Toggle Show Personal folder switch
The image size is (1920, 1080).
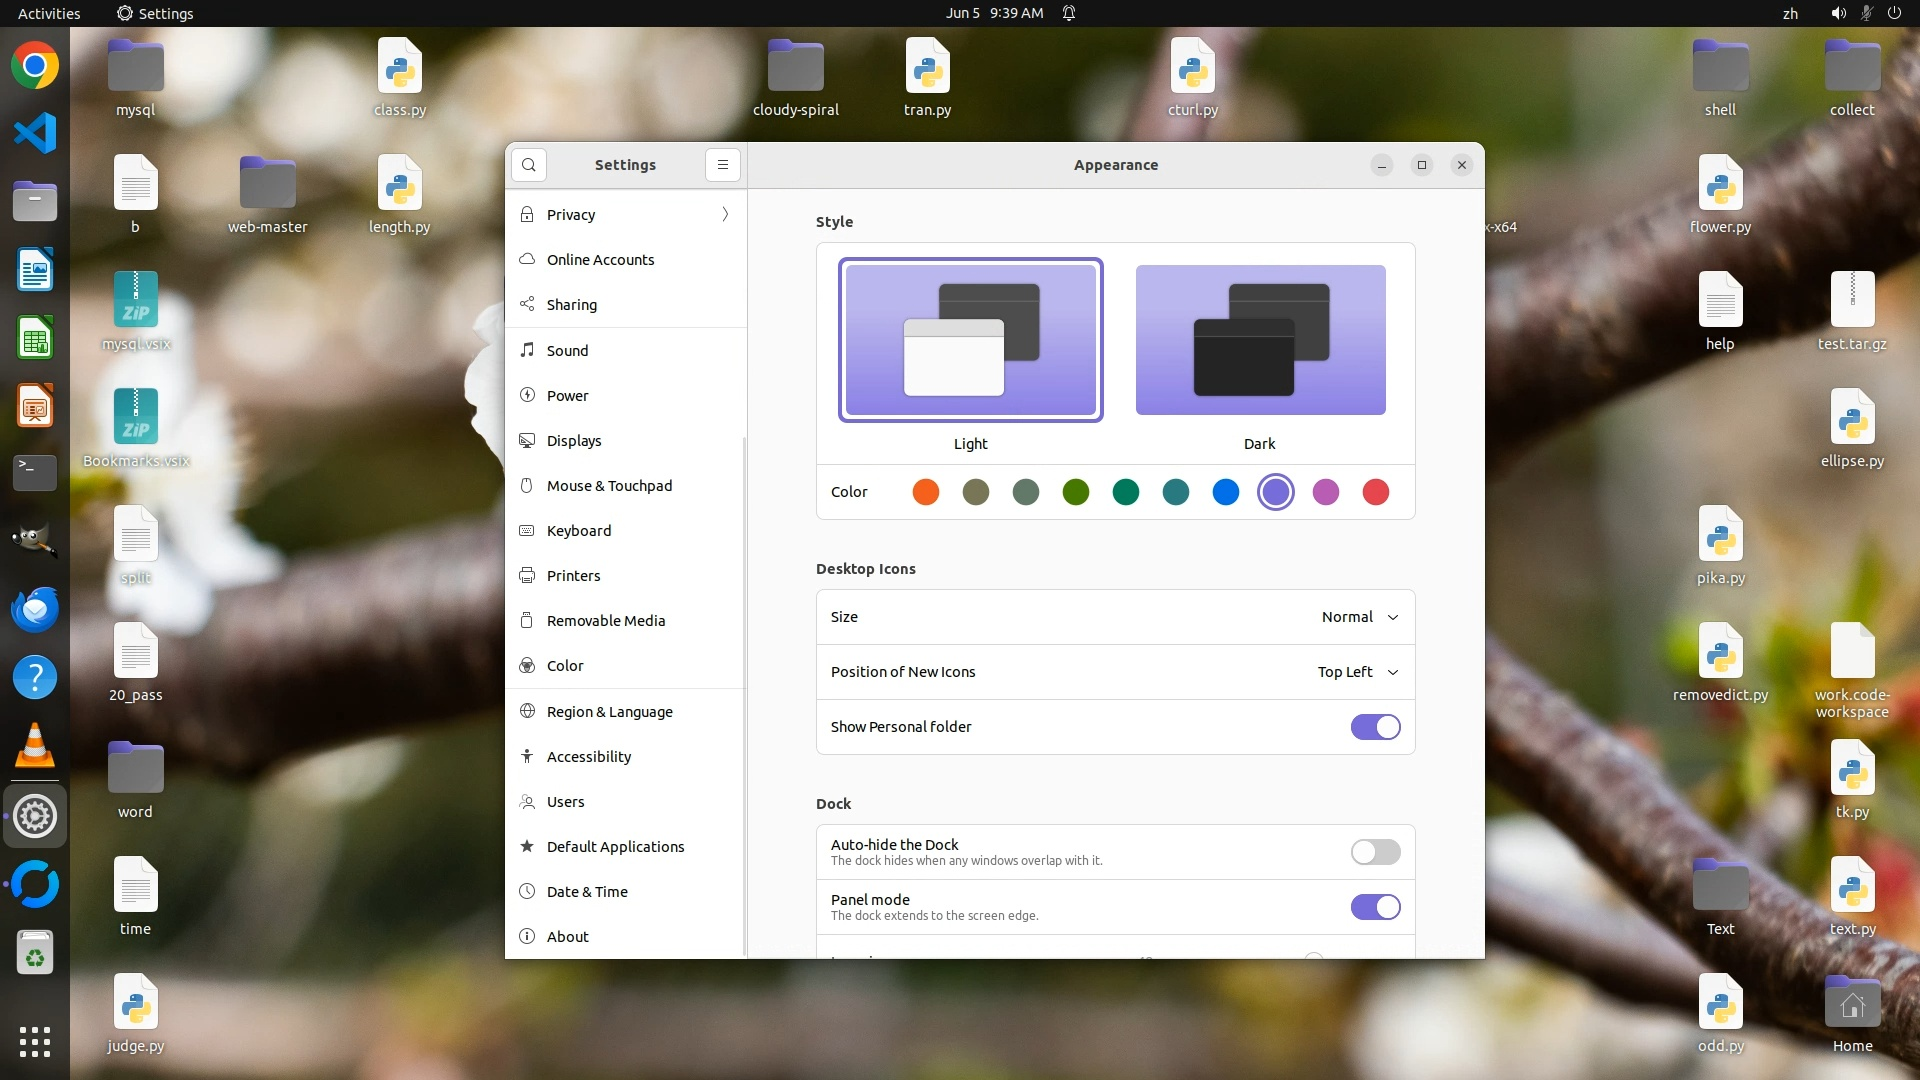tap(1375, 727)
